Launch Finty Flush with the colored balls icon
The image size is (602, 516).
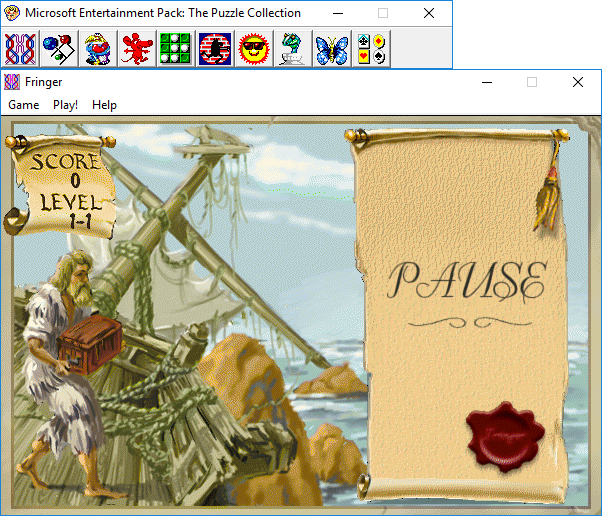pyautogui.click(x=59, y=49)
